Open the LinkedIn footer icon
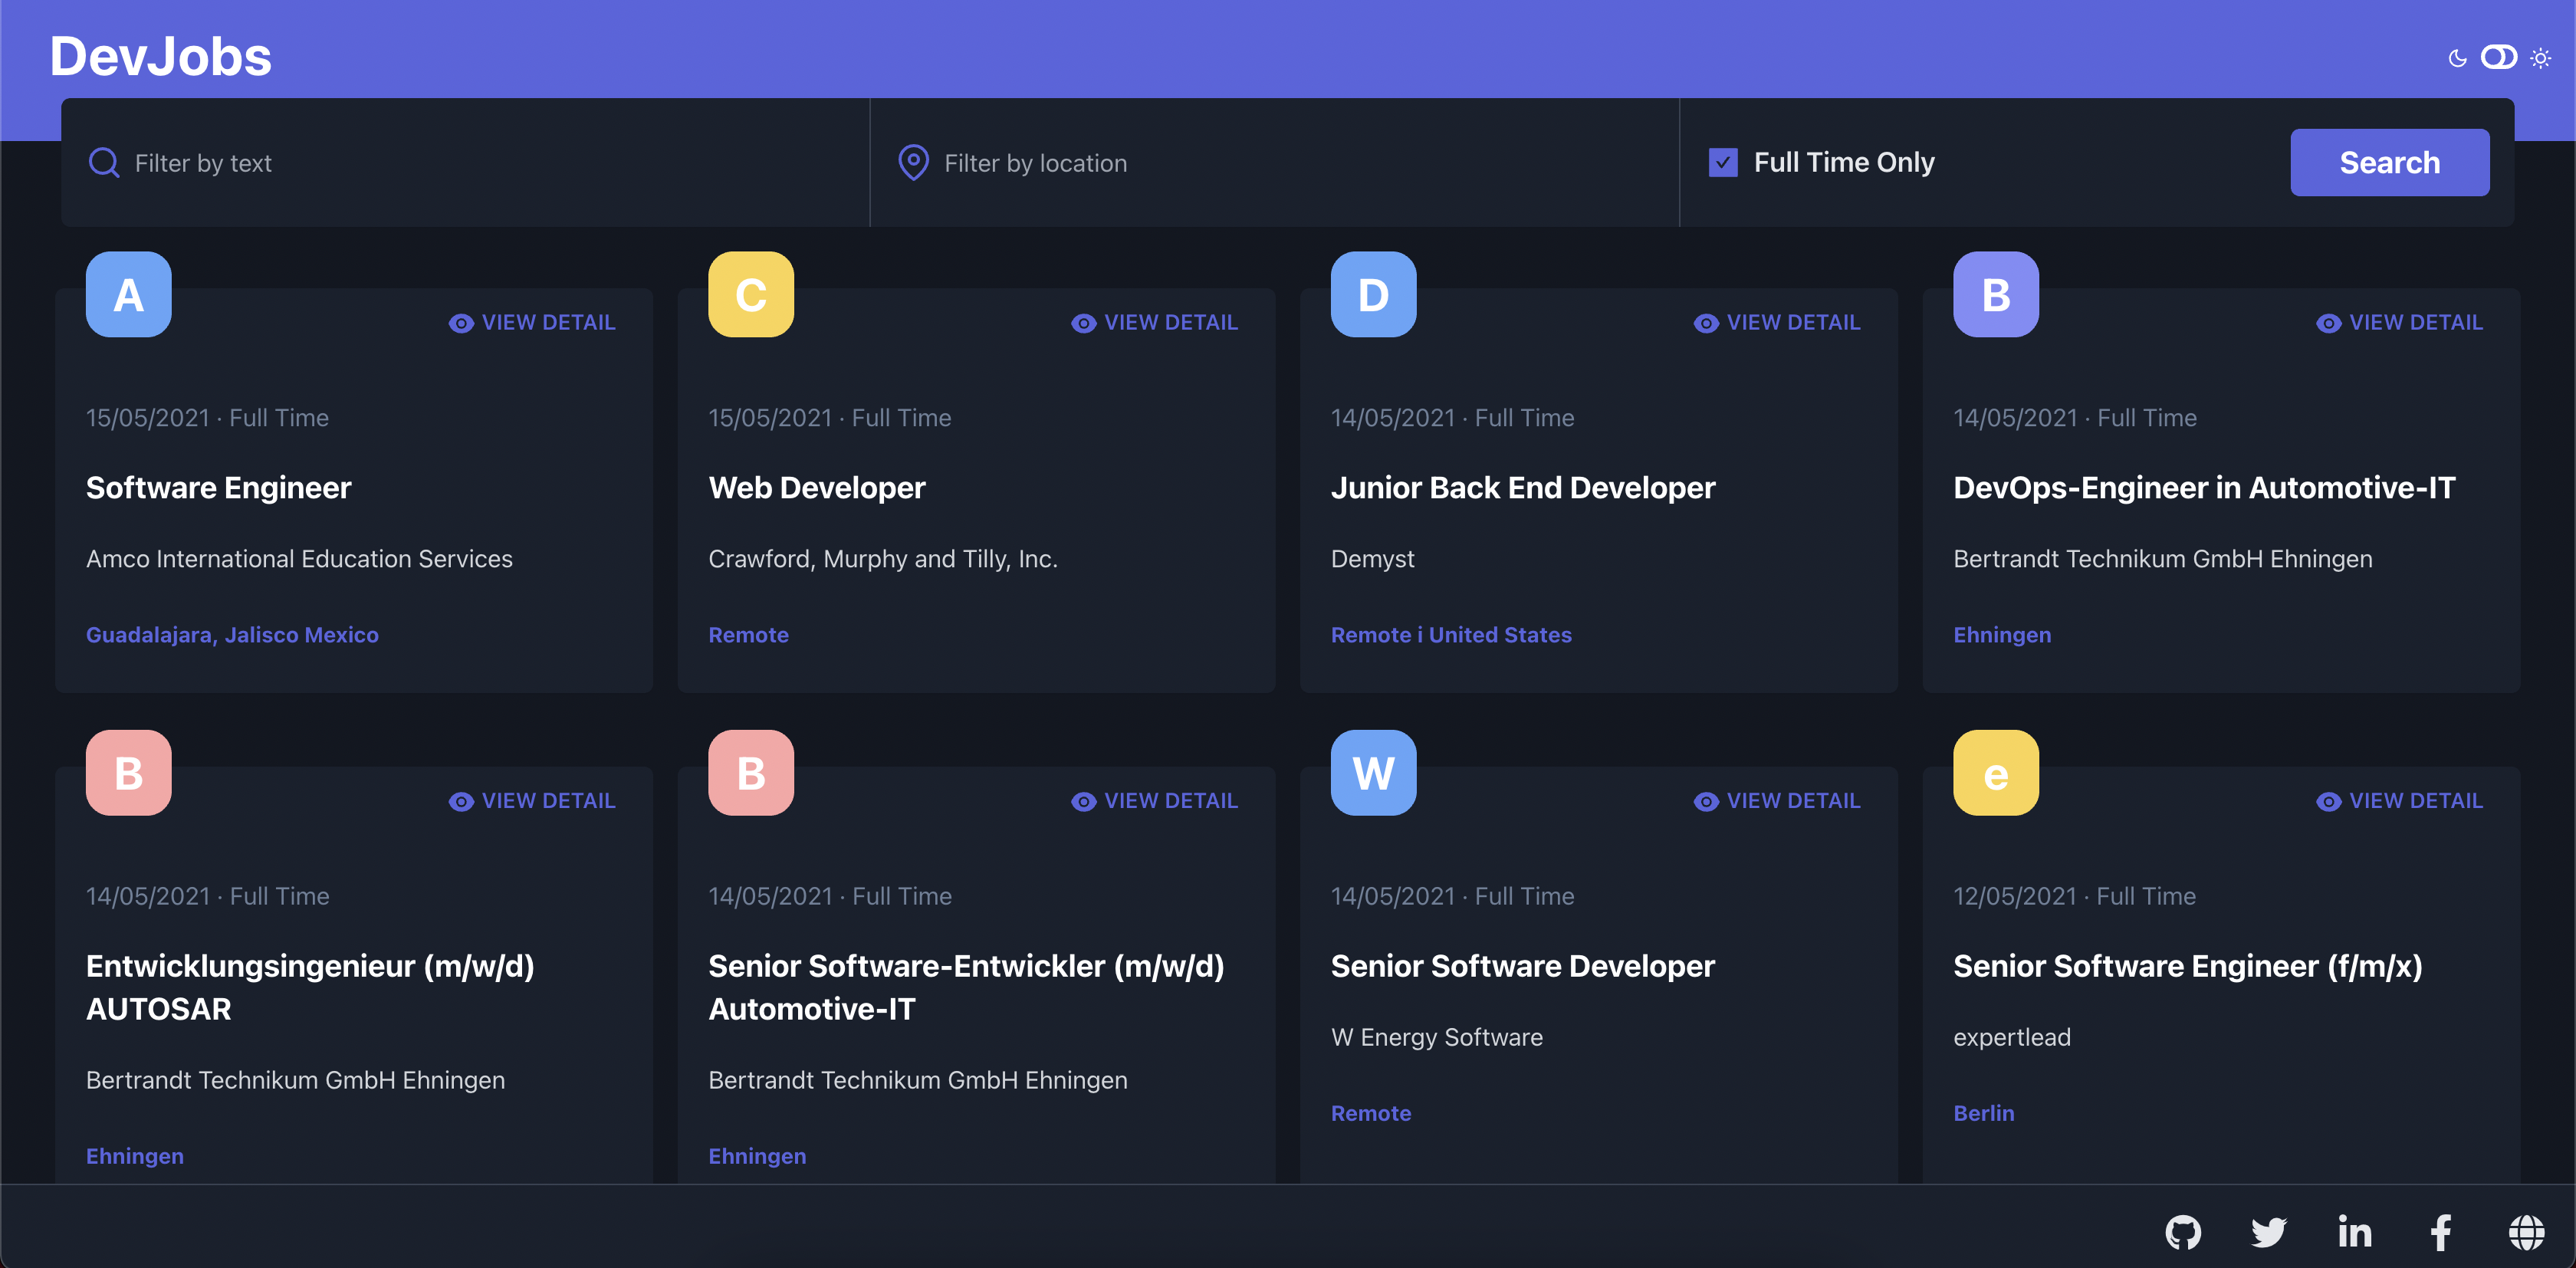 (2354, 1232)
